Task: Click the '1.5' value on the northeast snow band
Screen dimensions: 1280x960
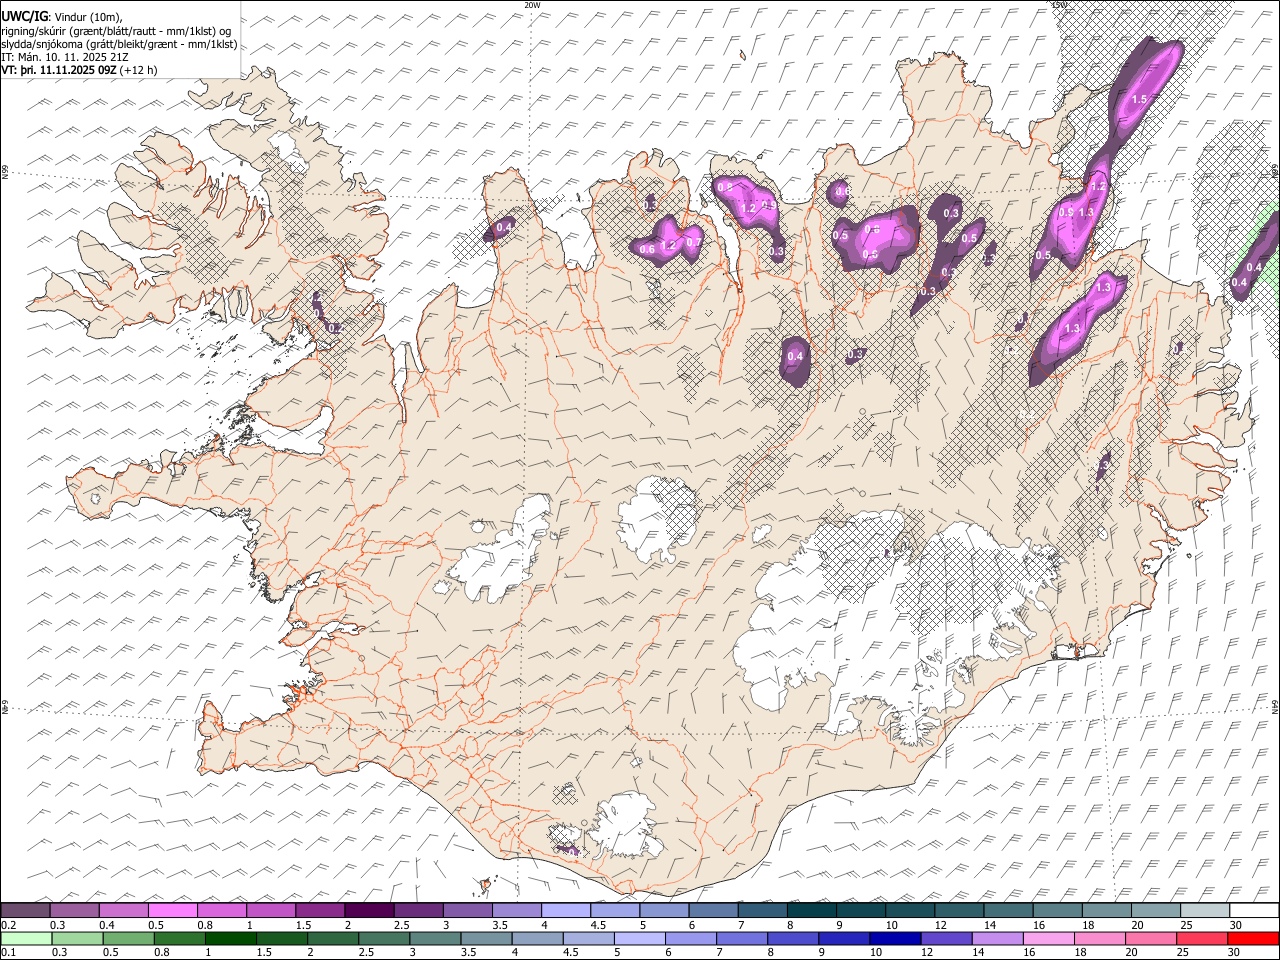Action: 1138,100
